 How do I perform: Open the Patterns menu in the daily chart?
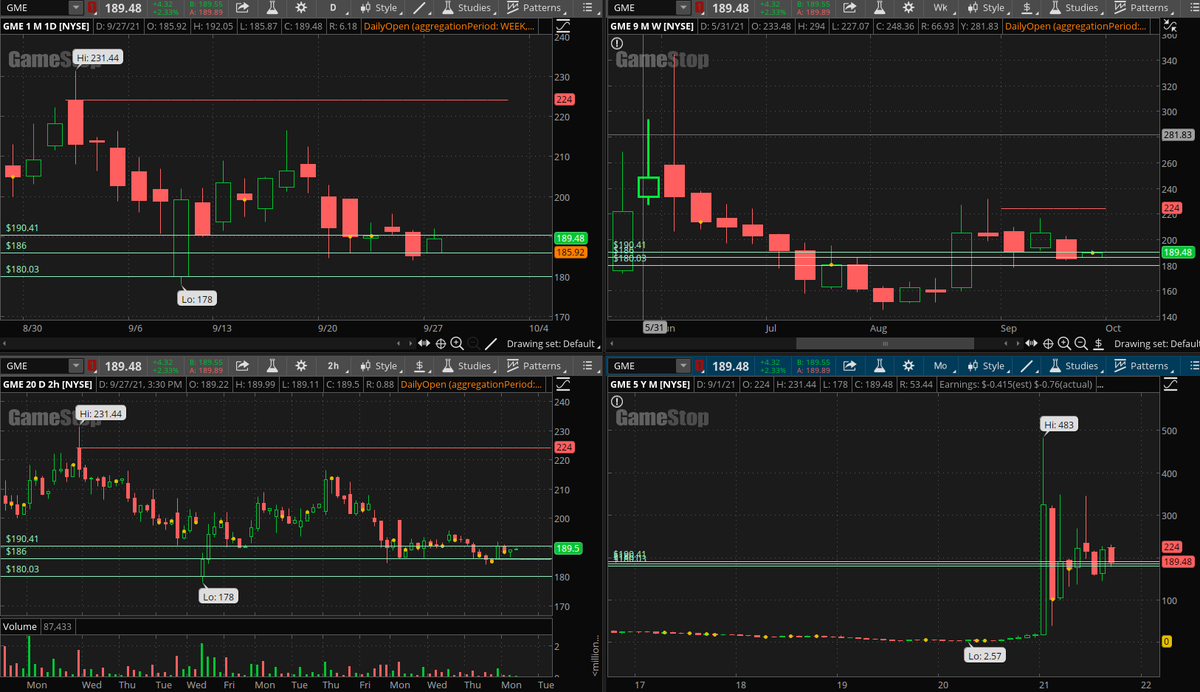tap(536, 8)
